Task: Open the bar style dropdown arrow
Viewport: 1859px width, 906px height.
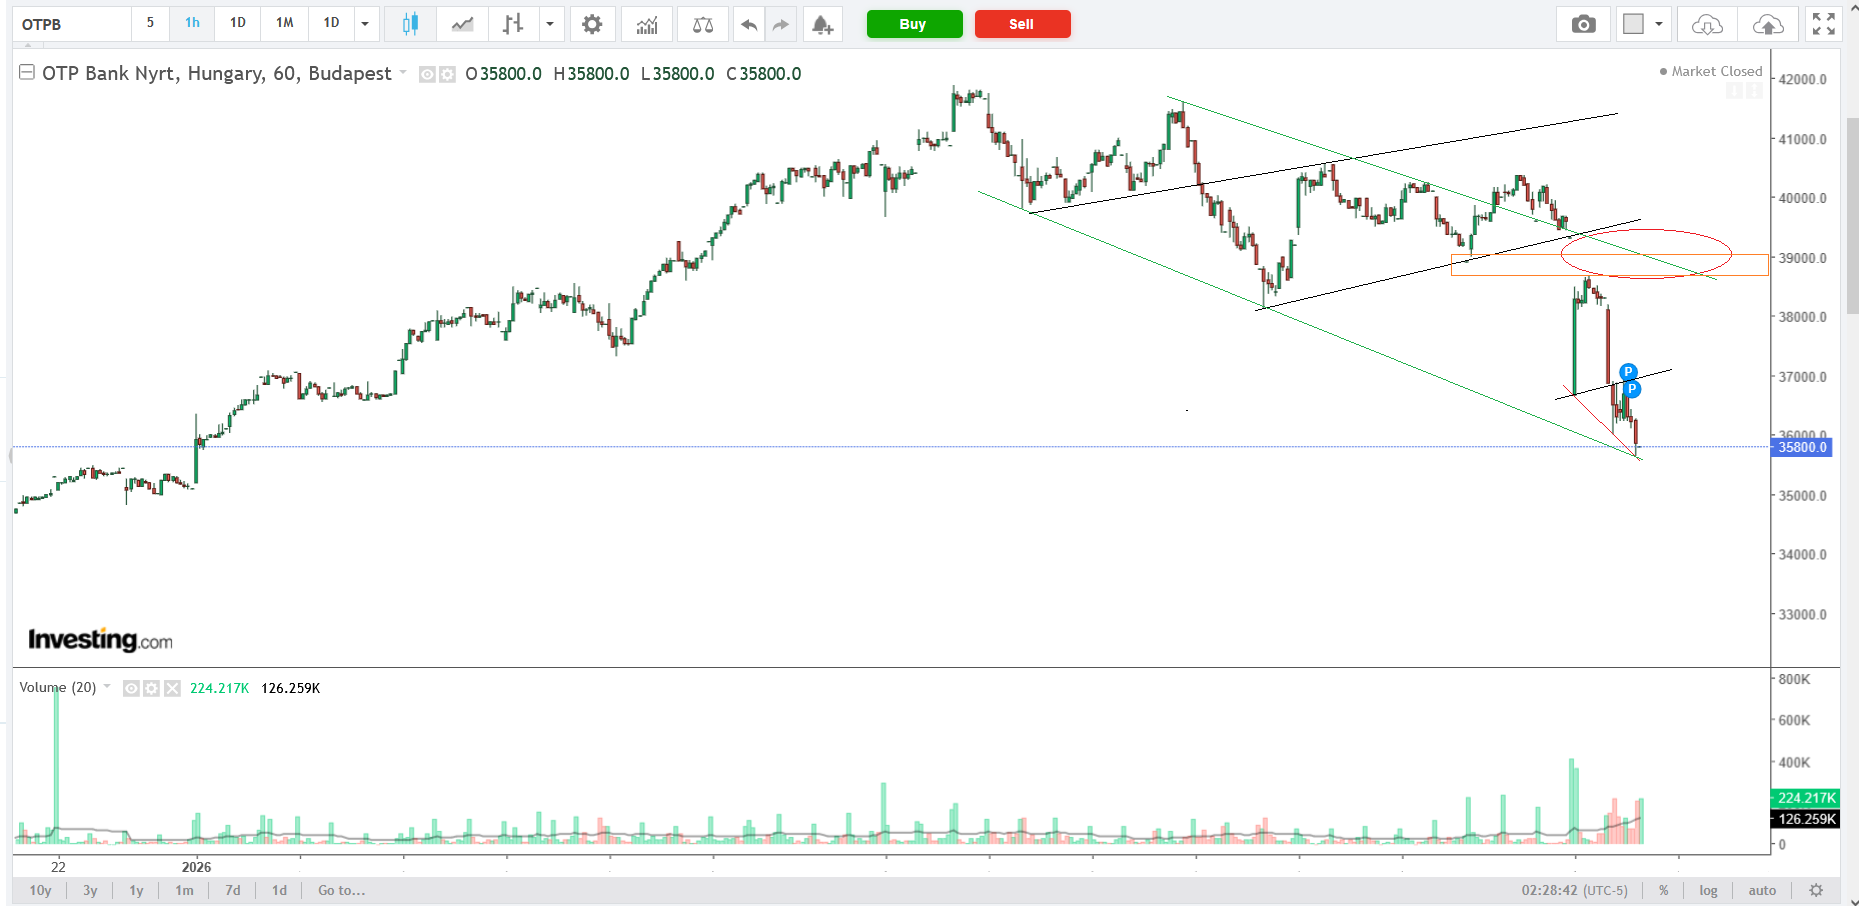Action: pyautogui.click(x=549, y=24)
